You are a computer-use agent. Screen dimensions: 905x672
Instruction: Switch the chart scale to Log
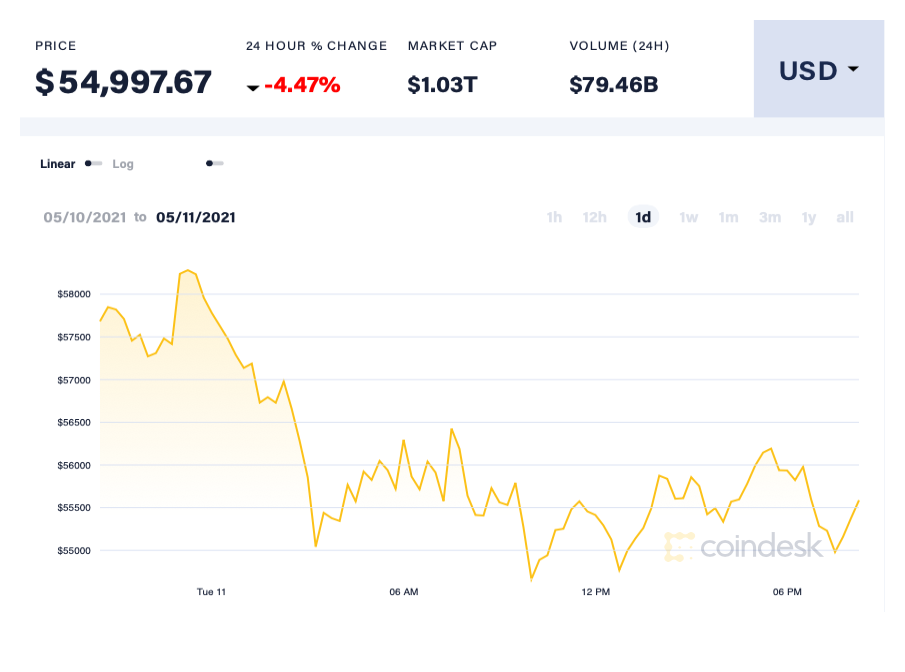pyautogui.click(x=123, y=163)
